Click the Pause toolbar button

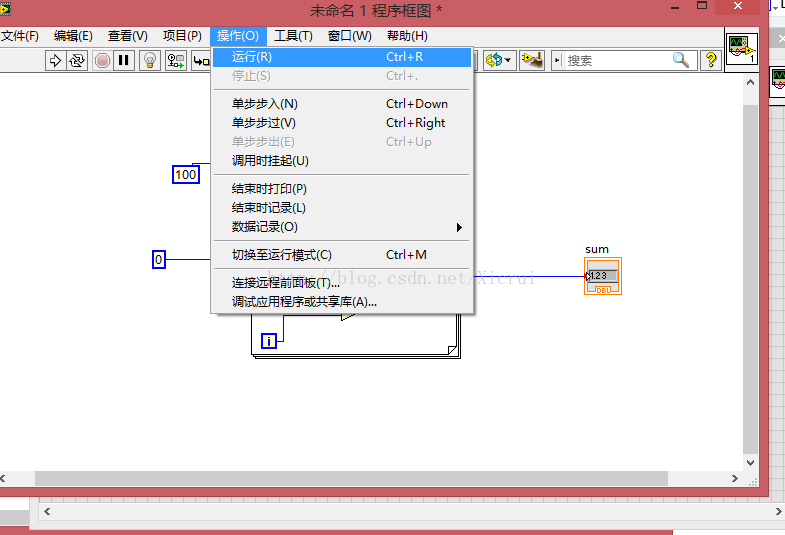(123, 61)
